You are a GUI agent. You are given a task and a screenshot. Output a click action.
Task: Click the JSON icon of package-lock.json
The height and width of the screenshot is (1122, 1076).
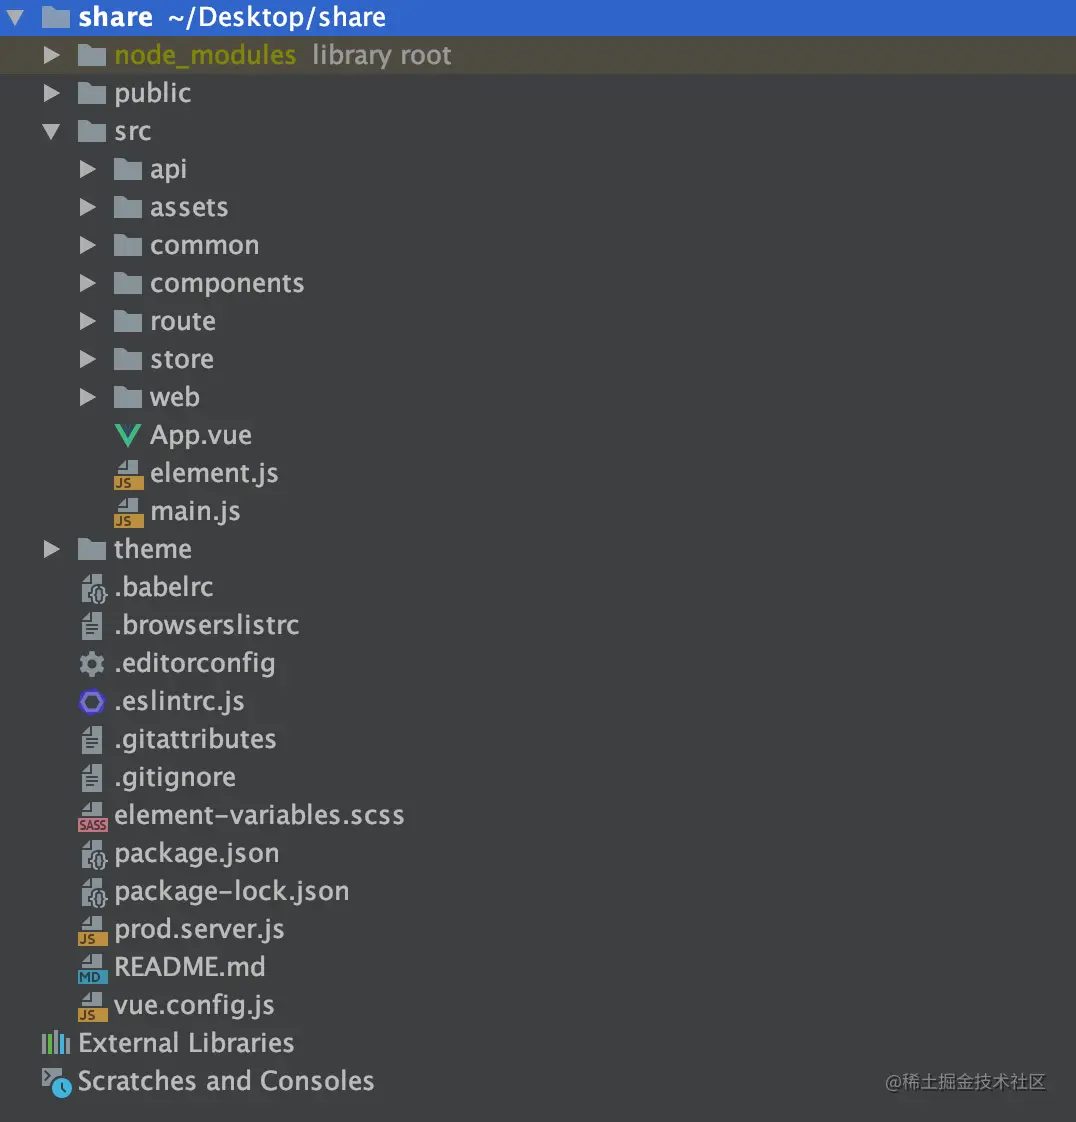click(x=93, y=892)
